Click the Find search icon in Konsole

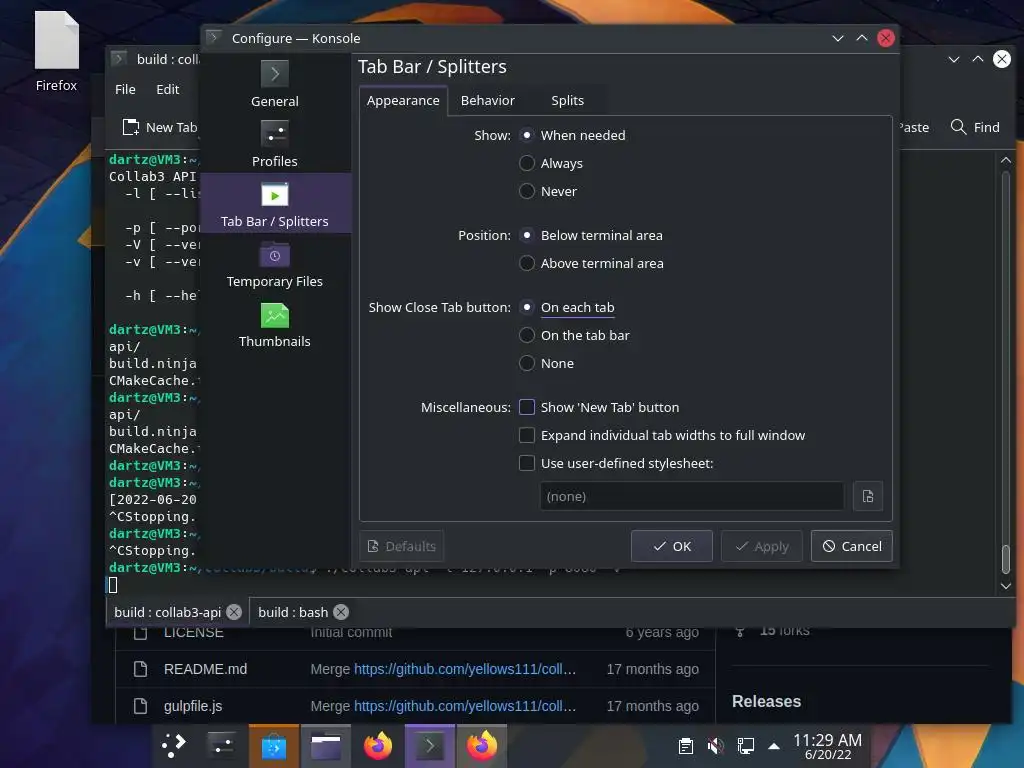958,127
